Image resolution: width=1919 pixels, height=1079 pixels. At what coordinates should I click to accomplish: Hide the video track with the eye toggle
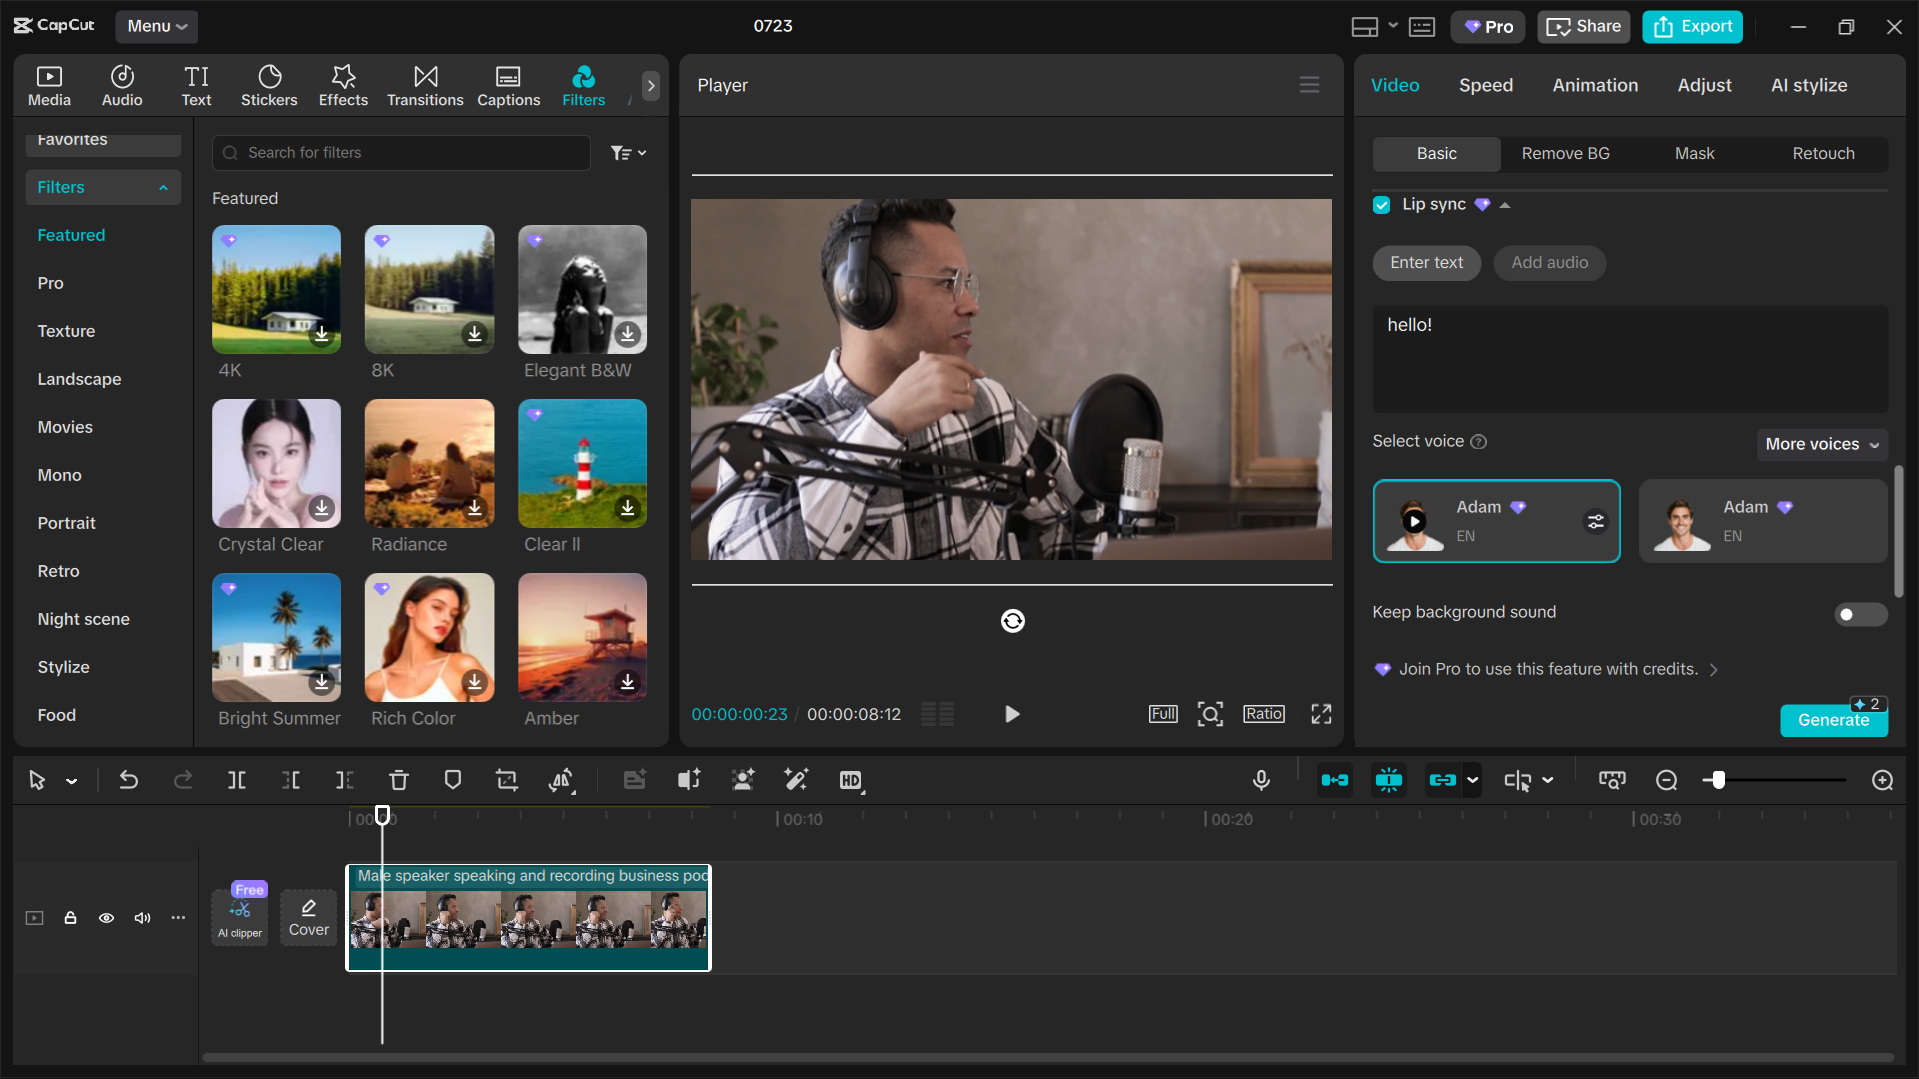pyautogui.click(x=106, y=918)
